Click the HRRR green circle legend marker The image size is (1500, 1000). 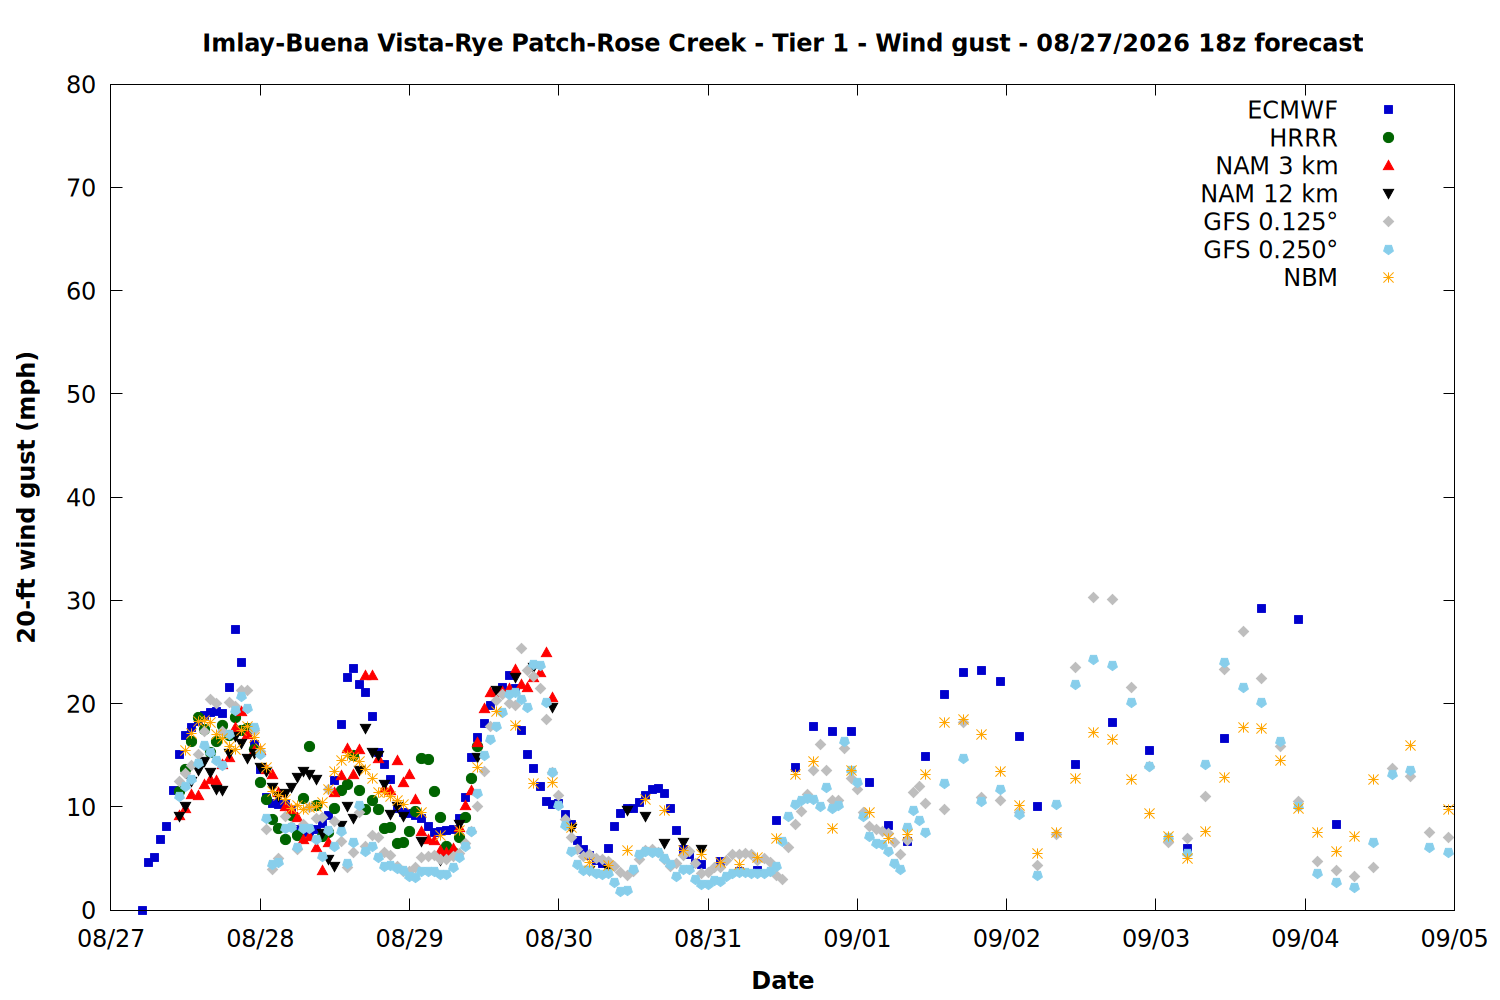point(1388,138)
